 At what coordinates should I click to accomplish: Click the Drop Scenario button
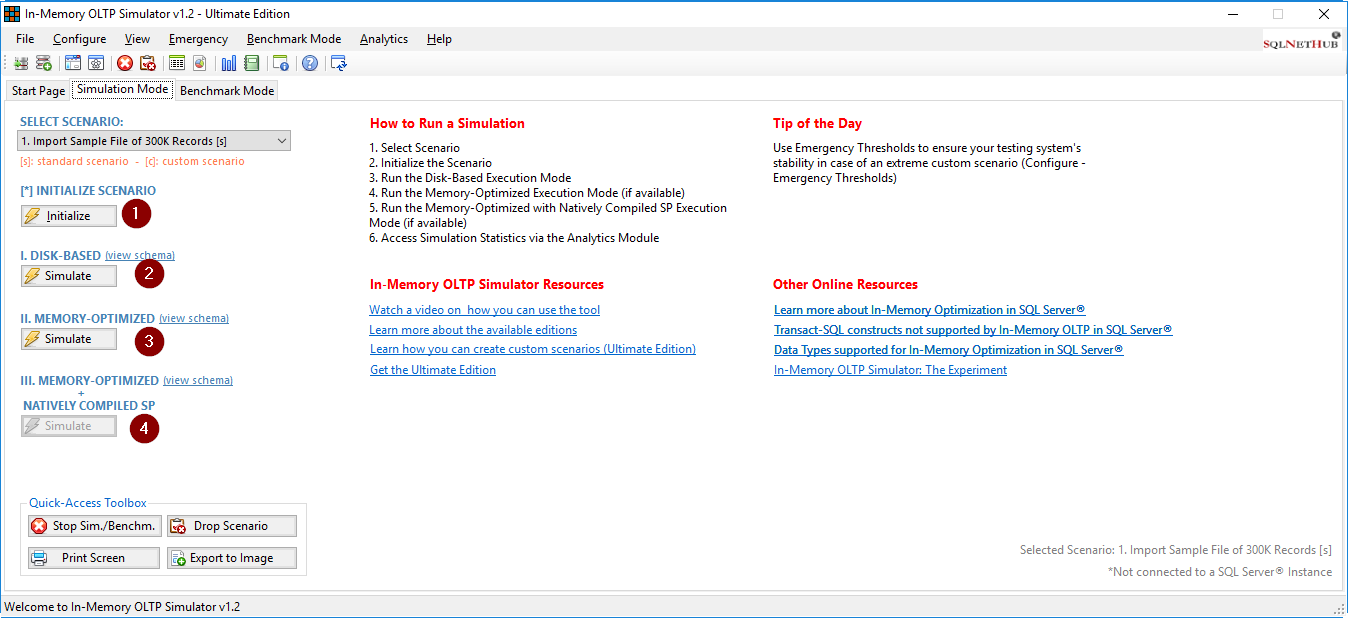tap(232, 526)
